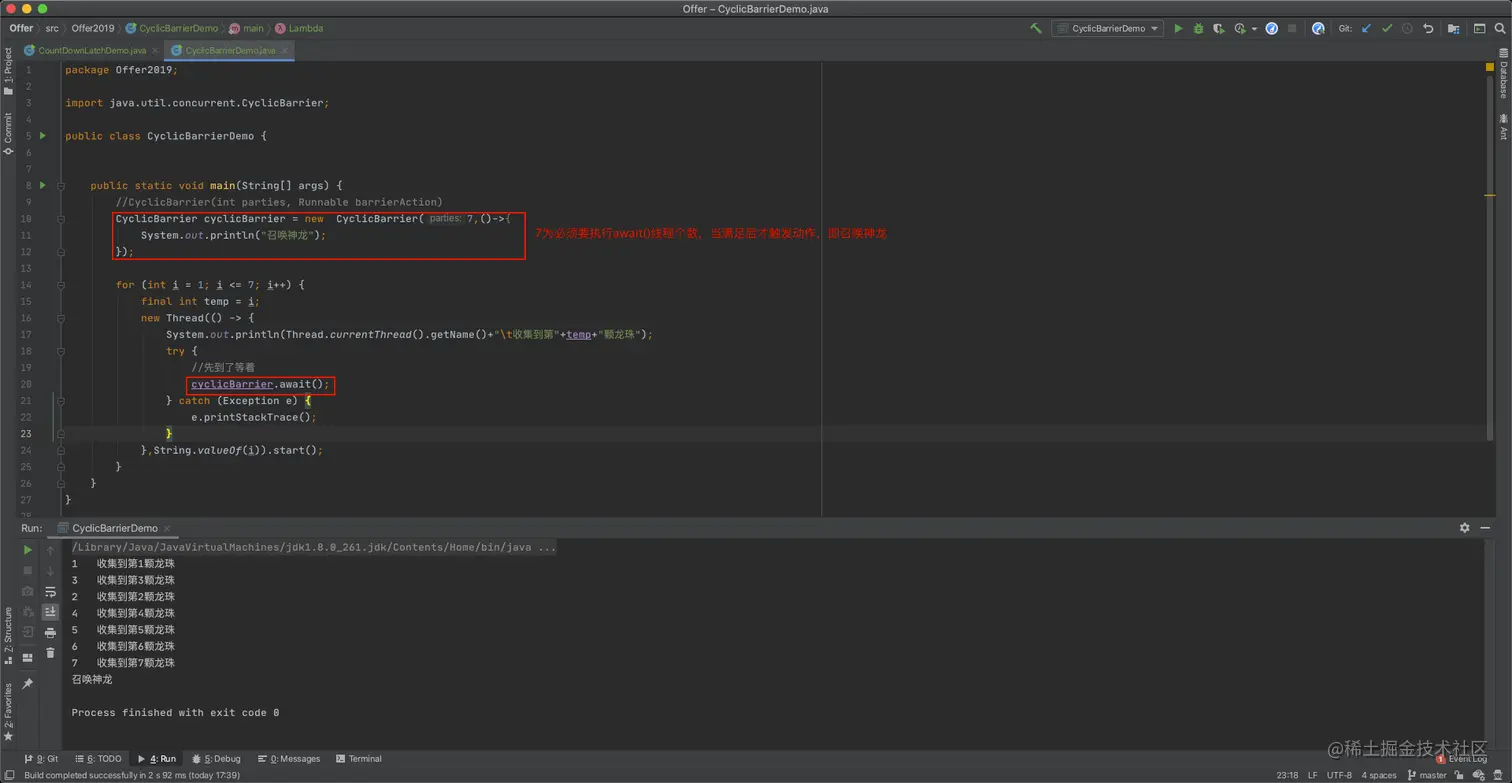Click the Build Project hammer icon

(1036, 29)
